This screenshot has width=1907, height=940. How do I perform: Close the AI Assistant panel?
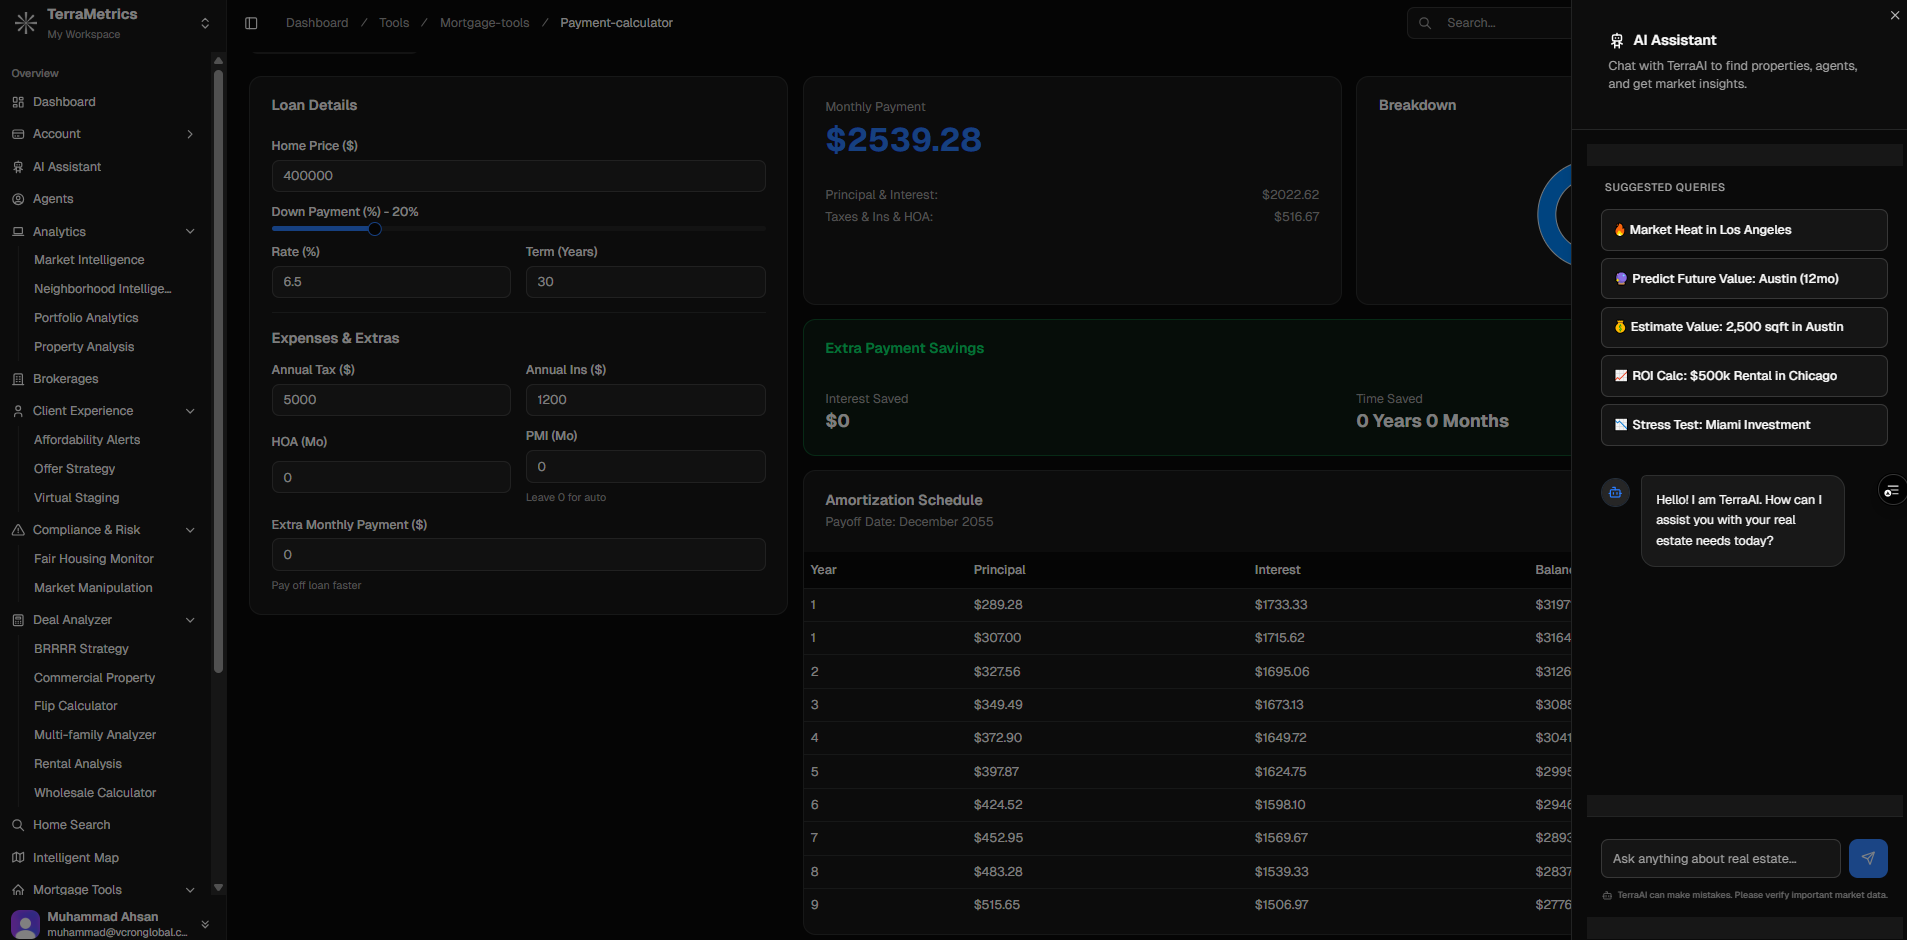click(1894, 15)
